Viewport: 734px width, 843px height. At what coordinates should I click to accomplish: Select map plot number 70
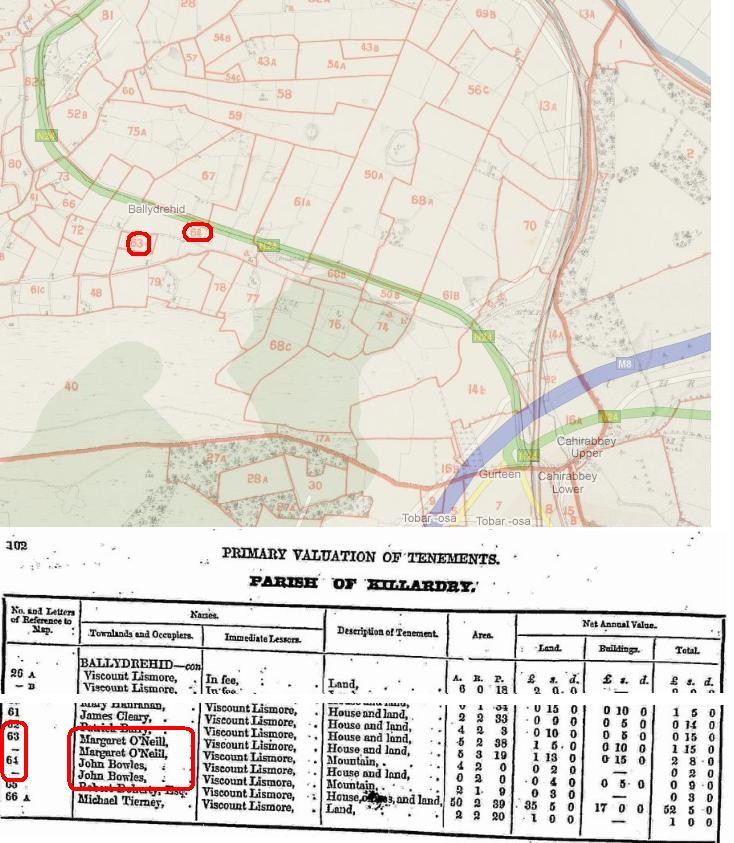[529, 225]
